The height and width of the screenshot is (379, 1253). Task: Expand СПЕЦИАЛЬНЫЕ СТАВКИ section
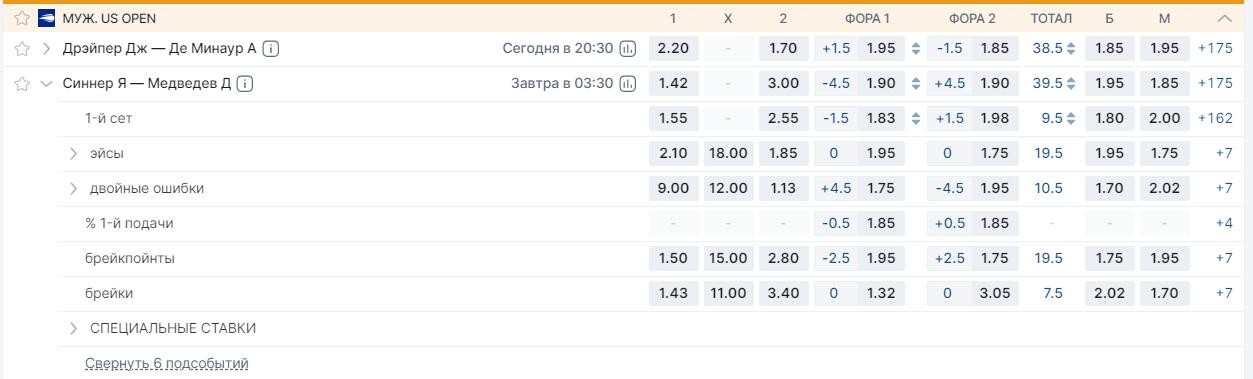[74, 328]
